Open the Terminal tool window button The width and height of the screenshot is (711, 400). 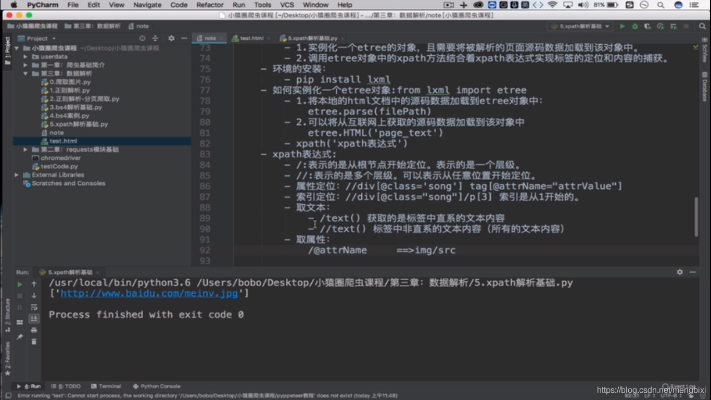pyautogui.click(x=106, y=386)
